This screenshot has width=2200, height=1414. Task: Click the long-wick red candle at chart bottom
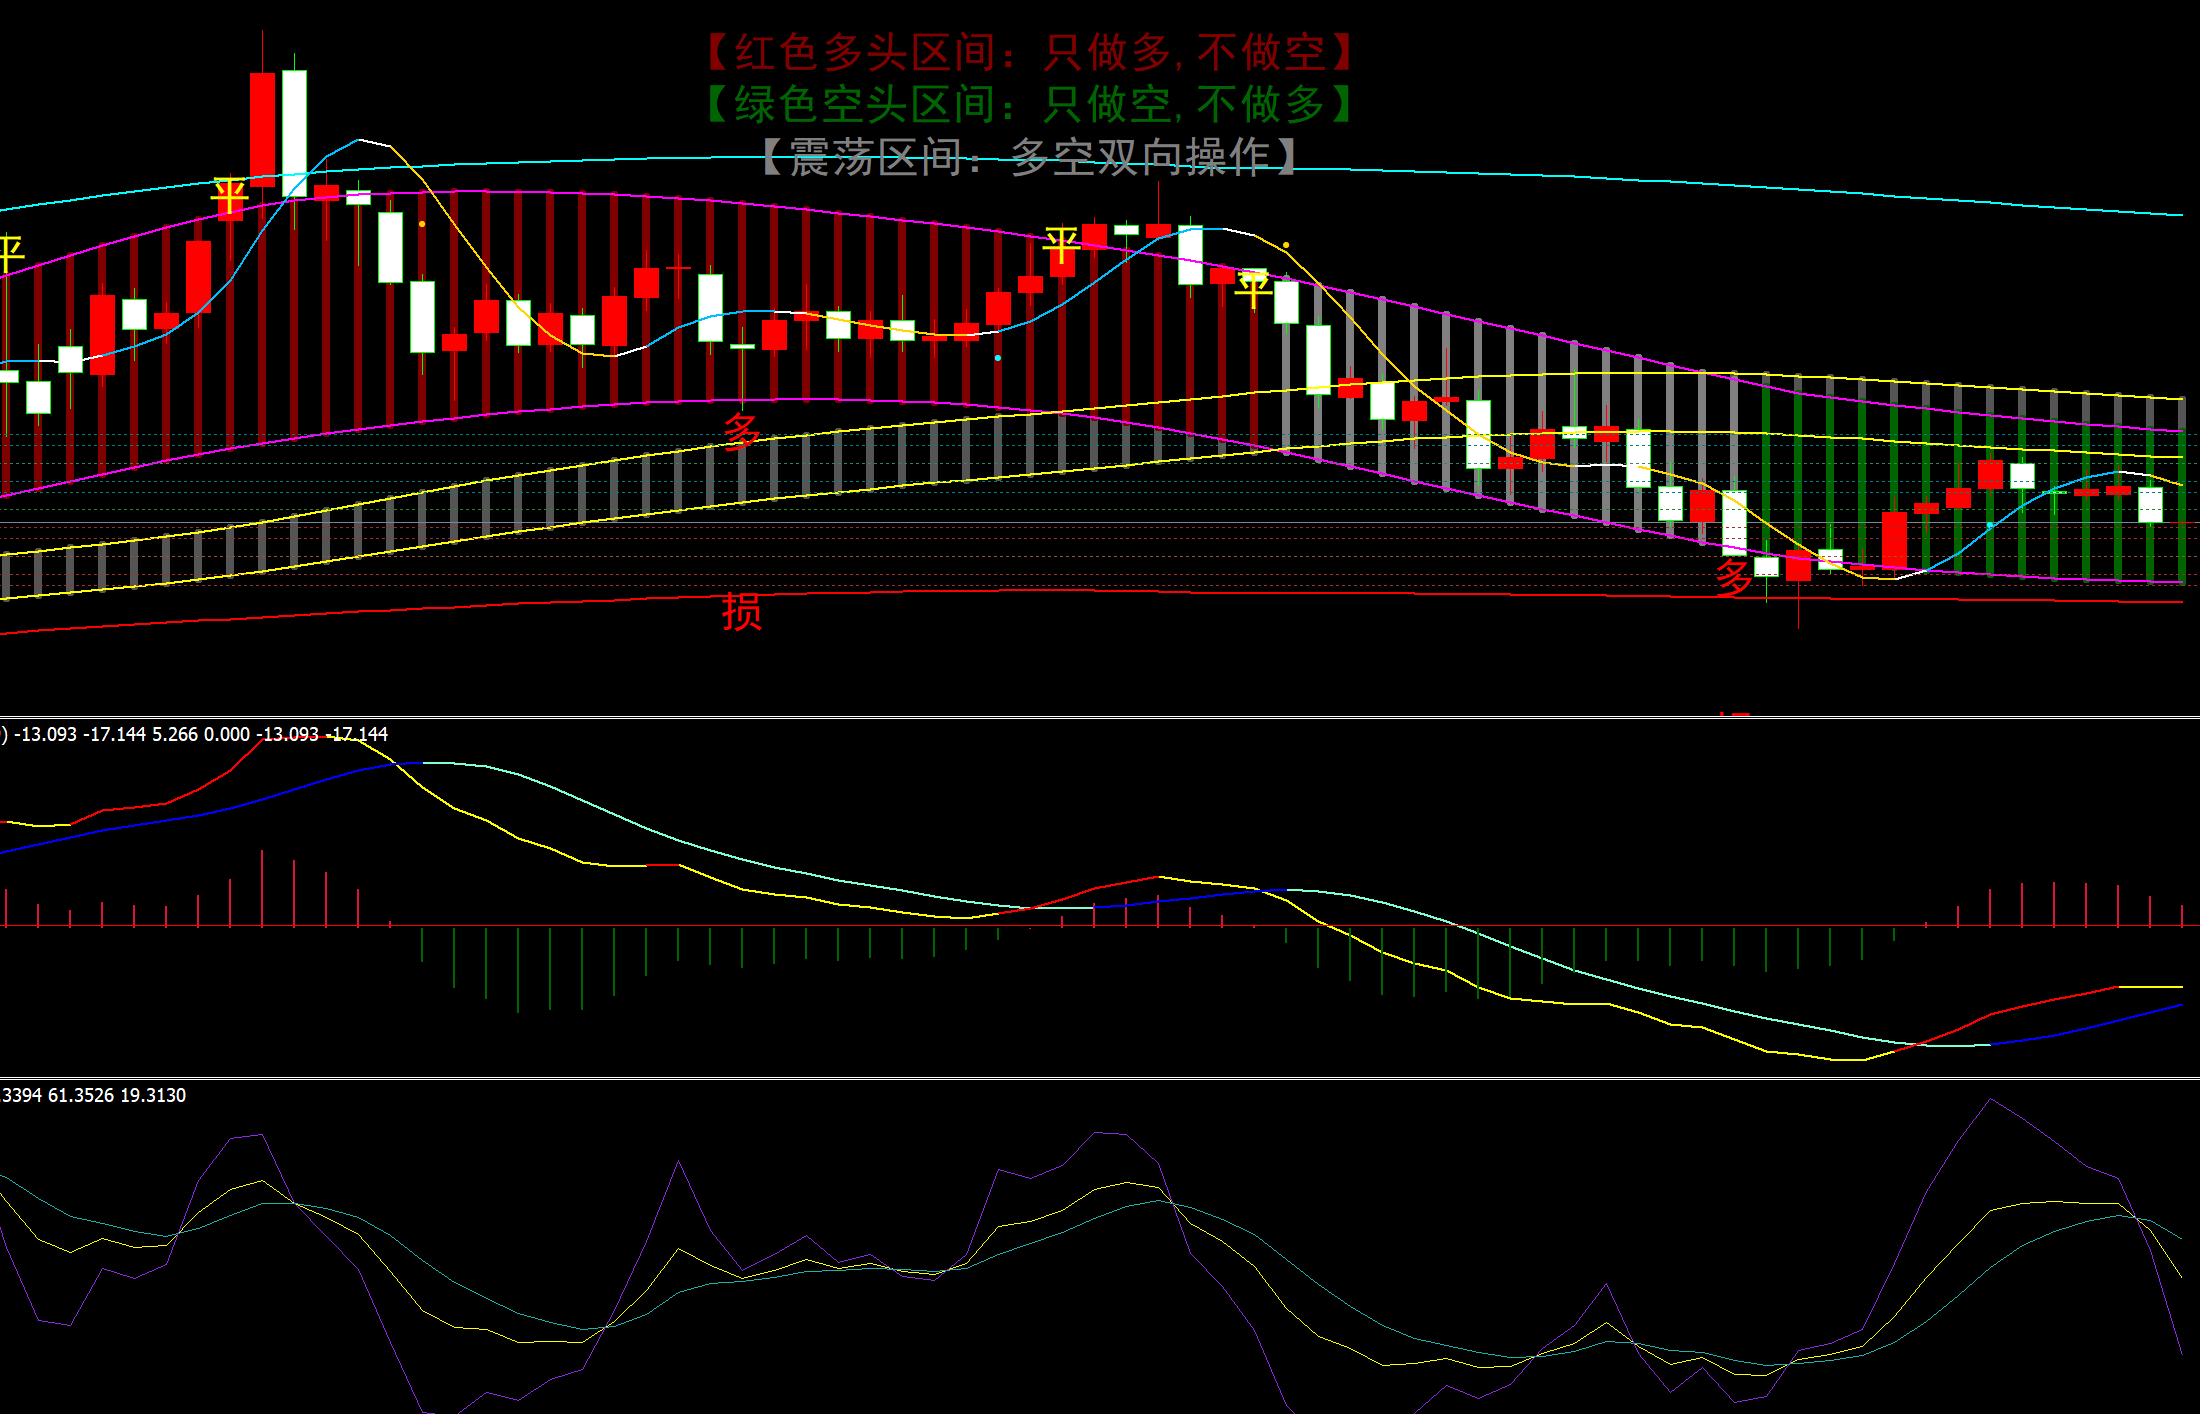pyautogui.click(x=1798, y=566)
